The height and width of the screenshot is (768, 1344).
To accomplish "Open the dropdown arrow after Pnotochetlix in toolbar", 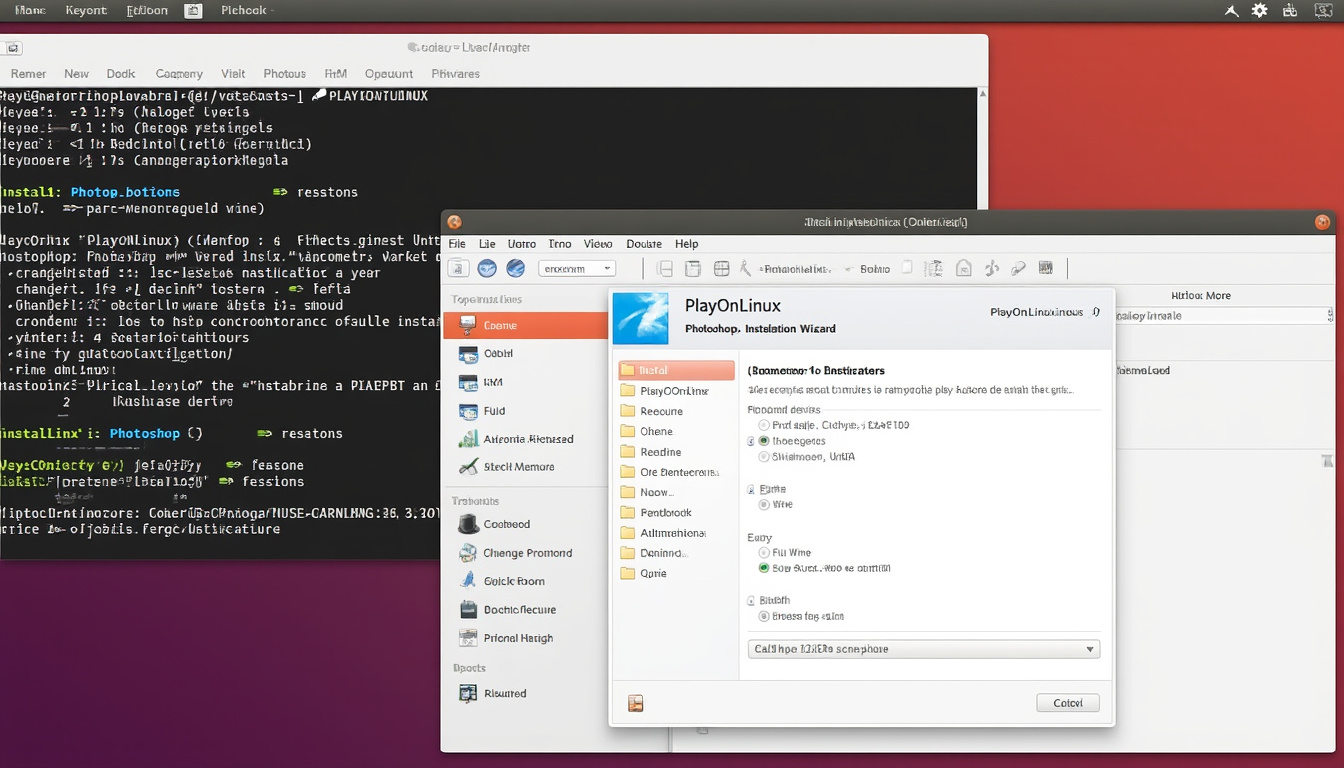I will point(848,269).
